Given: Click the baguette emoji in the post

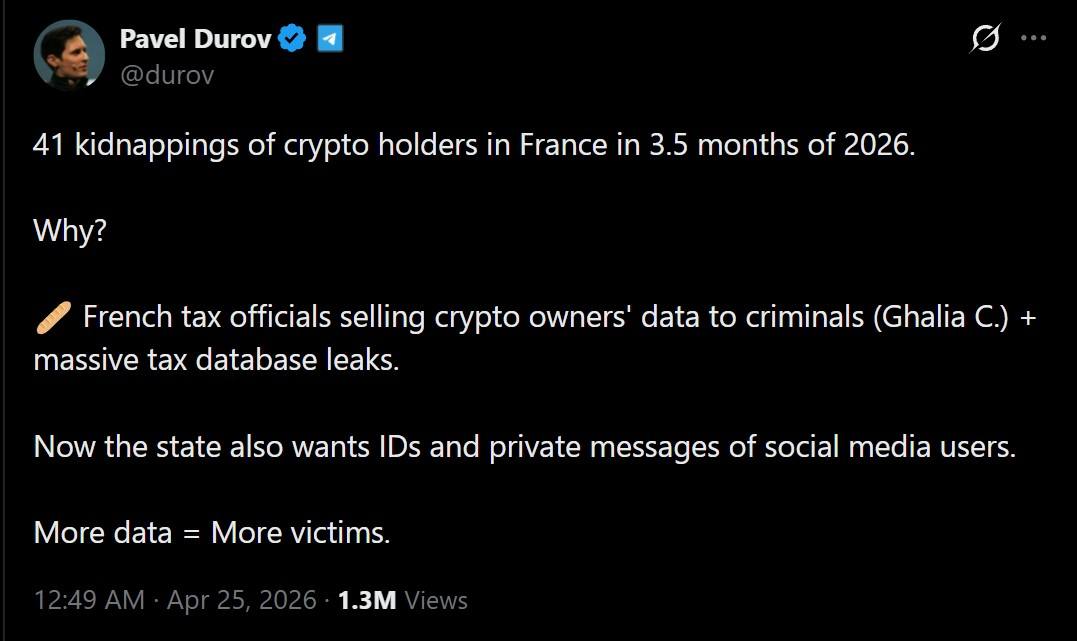Looking at the screenshot, I should tap(52, 318).
